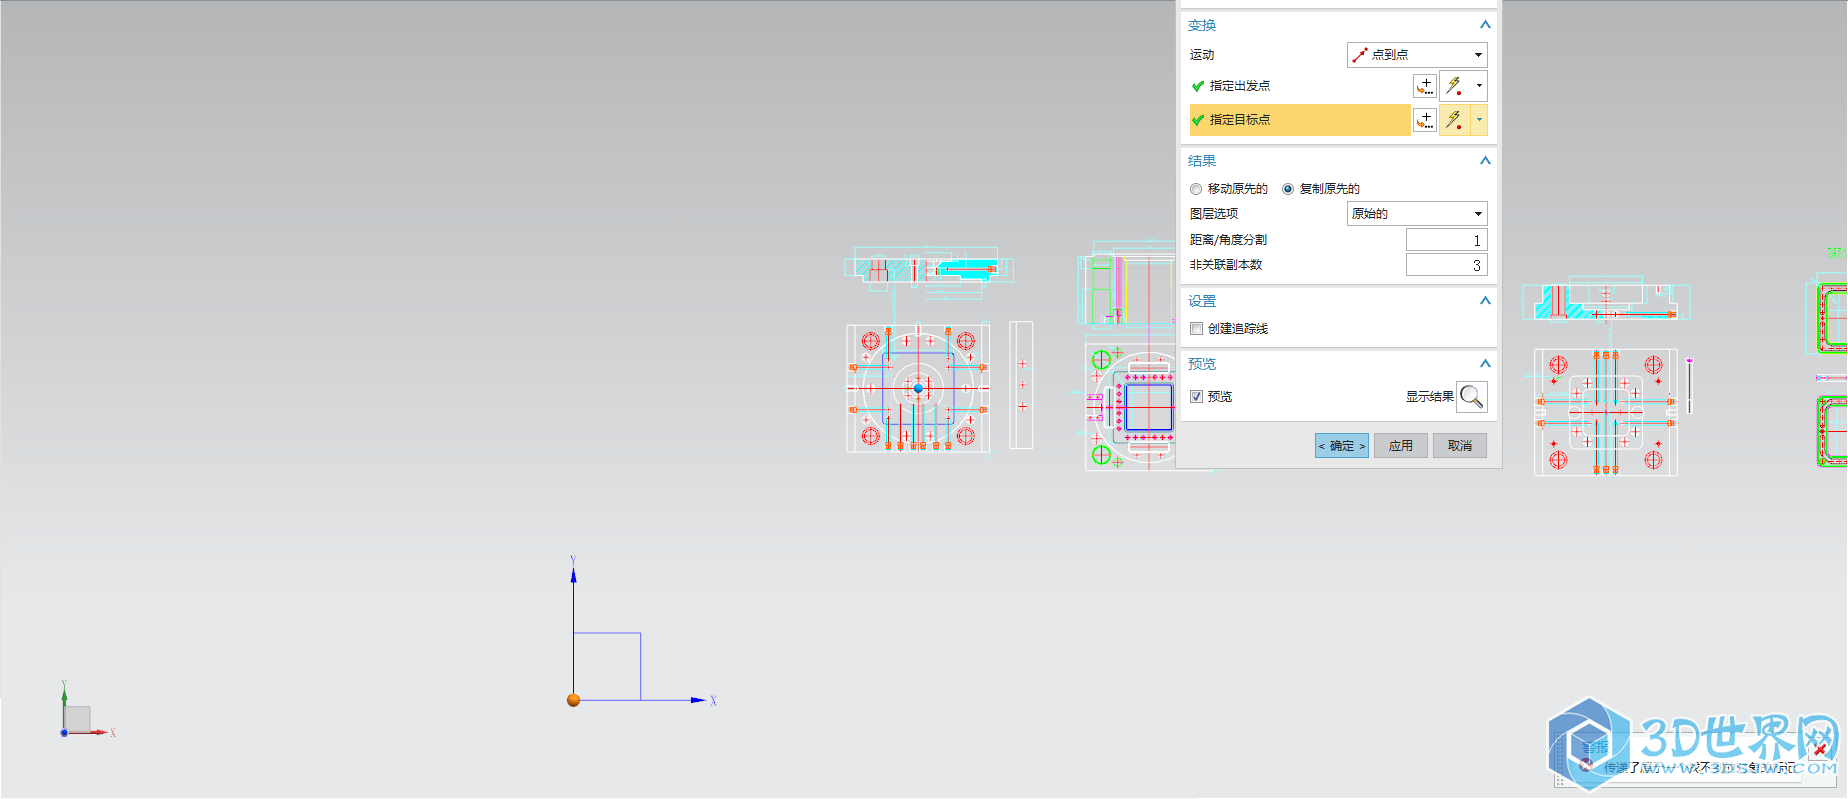This screenshot has width=1848, height=799.
Task: Collapse the 设置 section
Action: click(x=1485, y=301)
